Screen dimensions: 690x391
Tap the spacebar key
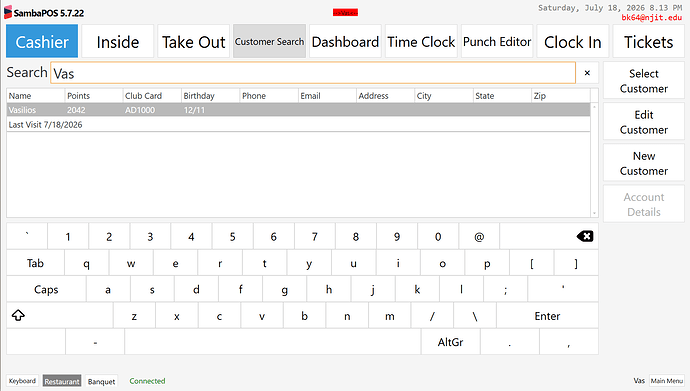coord(272,342)
